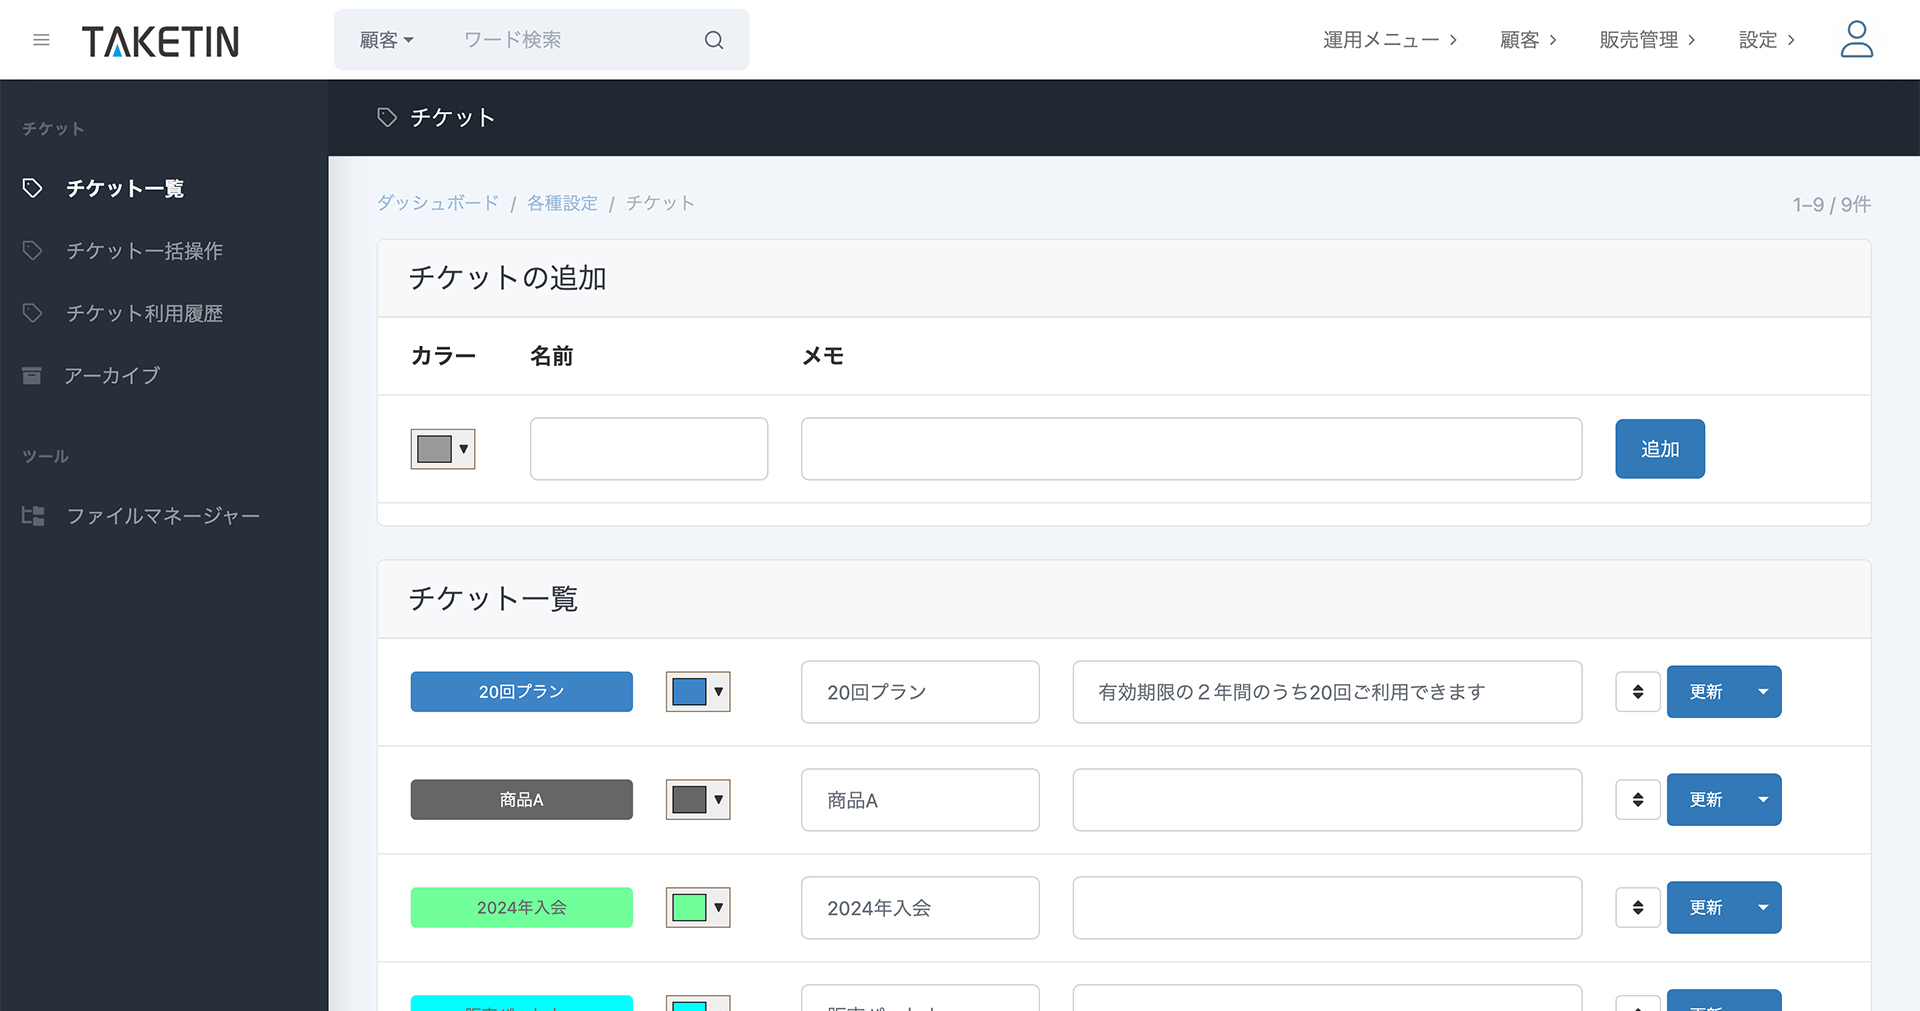Open the user profile icon
This screenshot has height=1011, width=1920.
click(1857, 40)
